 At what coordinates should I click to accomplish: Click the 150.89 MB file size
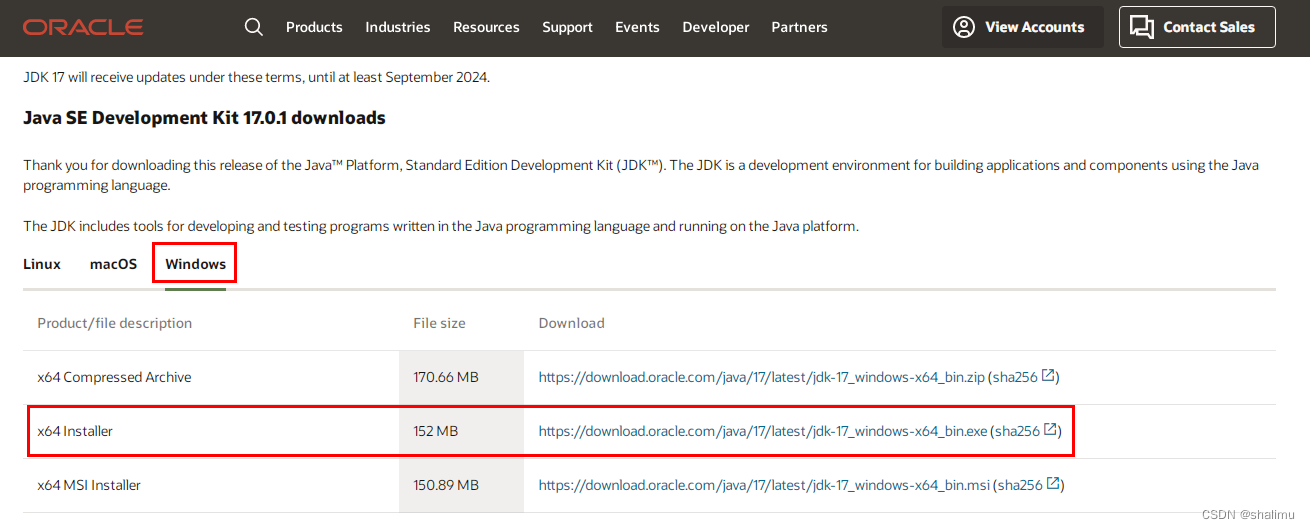(446, 485)
